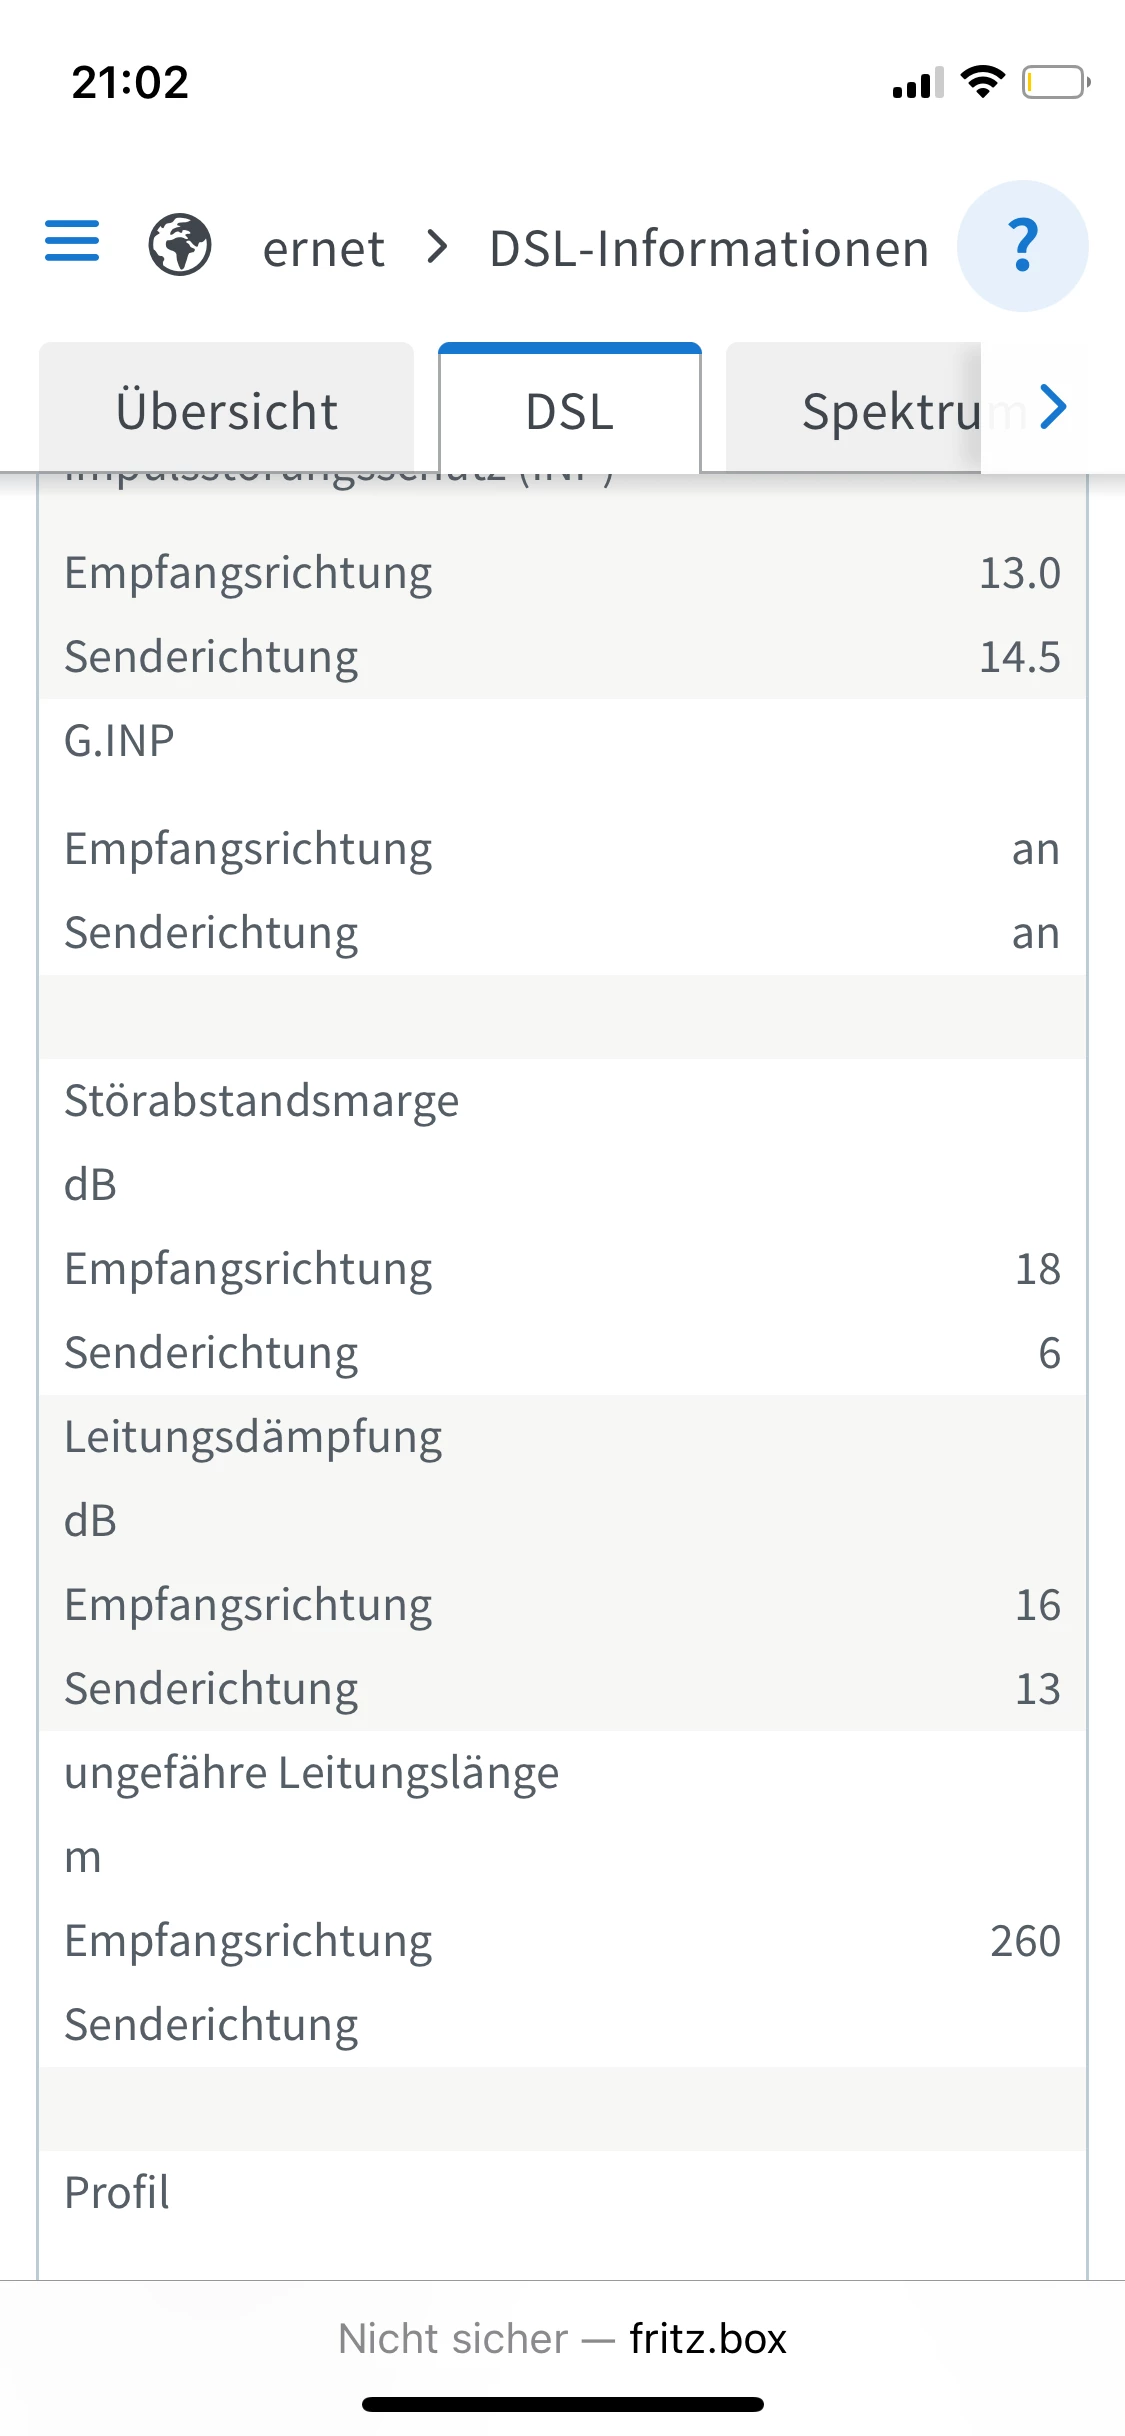
Task: Click the breadcrumb separator chevron
Action: click(x=437, y=246)
